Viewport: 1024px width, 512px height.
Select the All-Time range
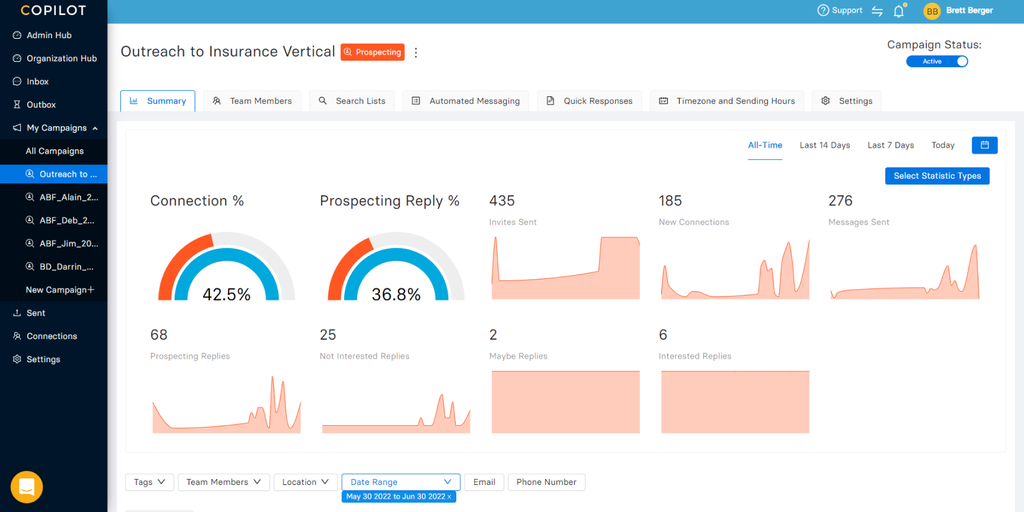[x=765, y=145]
